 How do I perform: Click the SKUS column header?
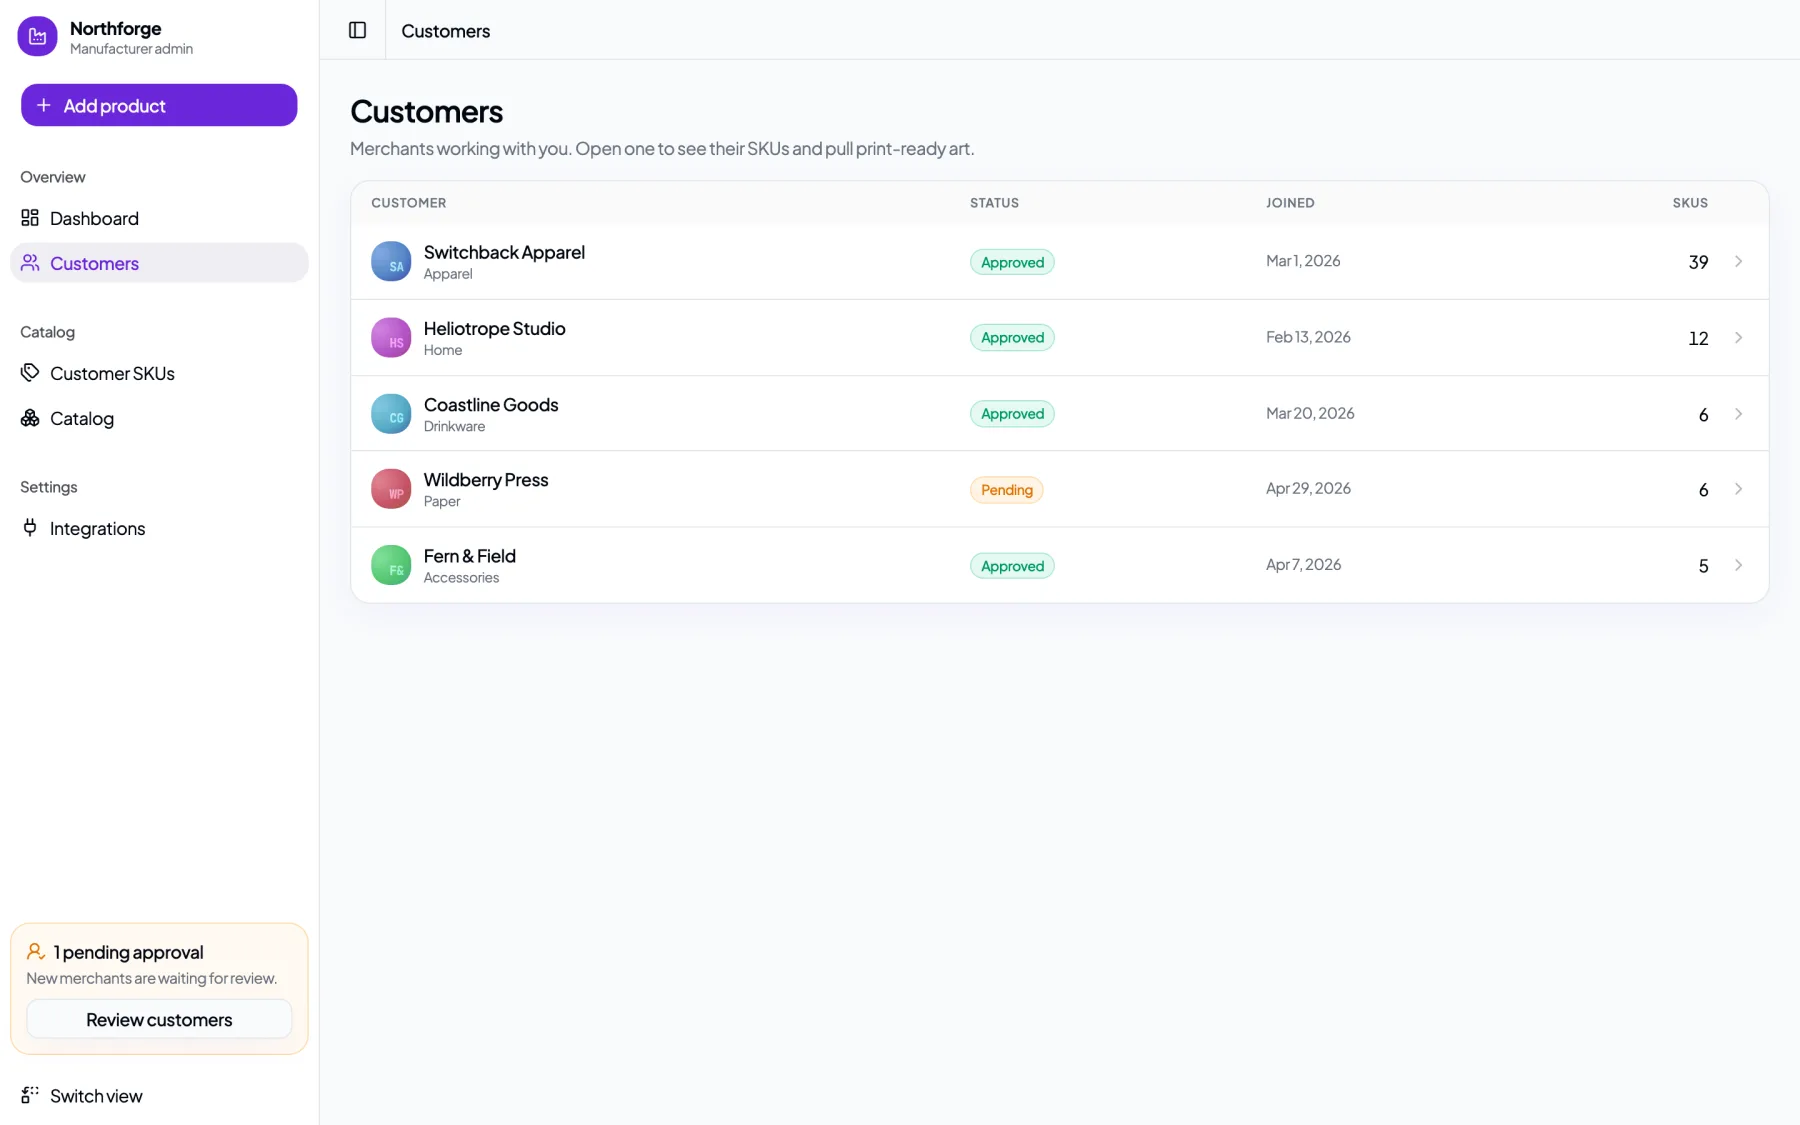coord(1690,203)
